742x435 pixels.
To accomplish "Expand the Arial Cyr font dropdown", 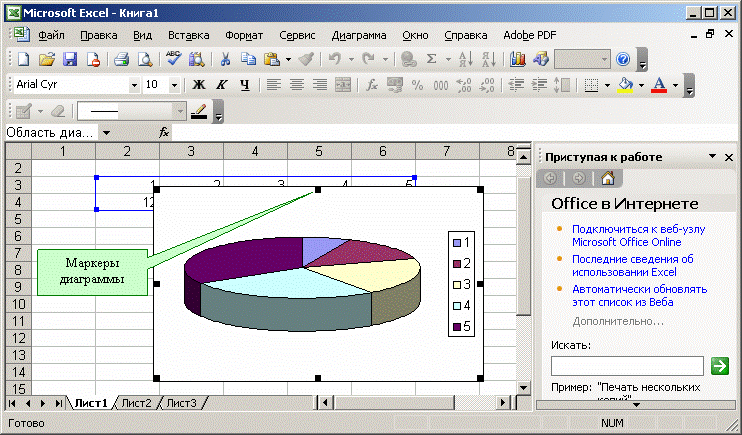I will [132, 85].
